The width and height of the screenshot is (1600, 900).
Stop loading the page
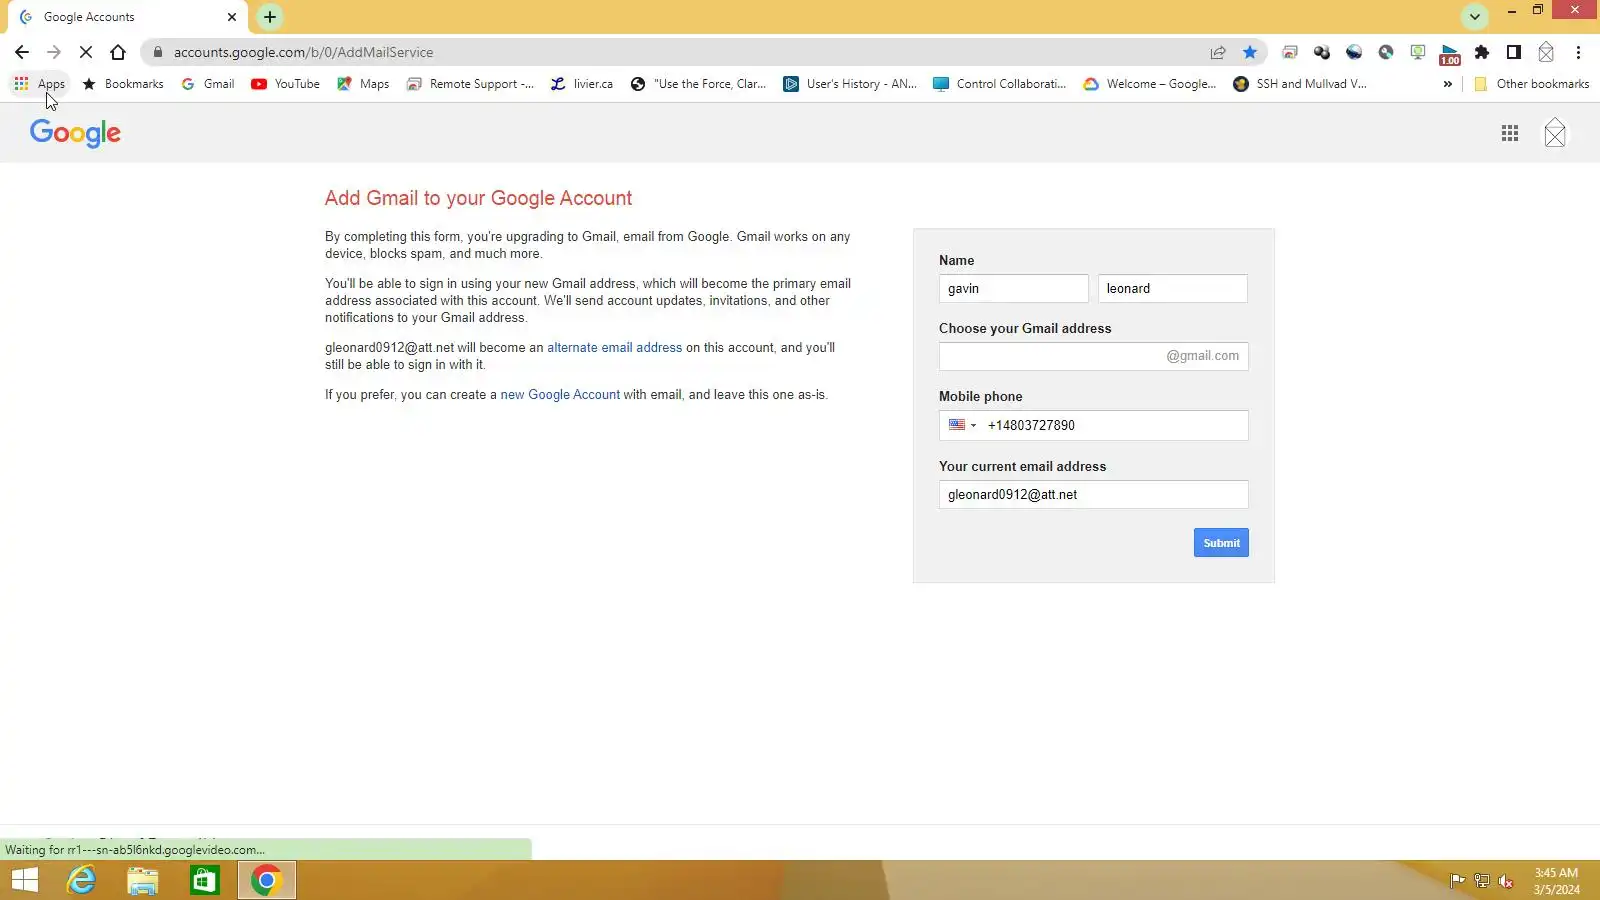tap(86, 52)
